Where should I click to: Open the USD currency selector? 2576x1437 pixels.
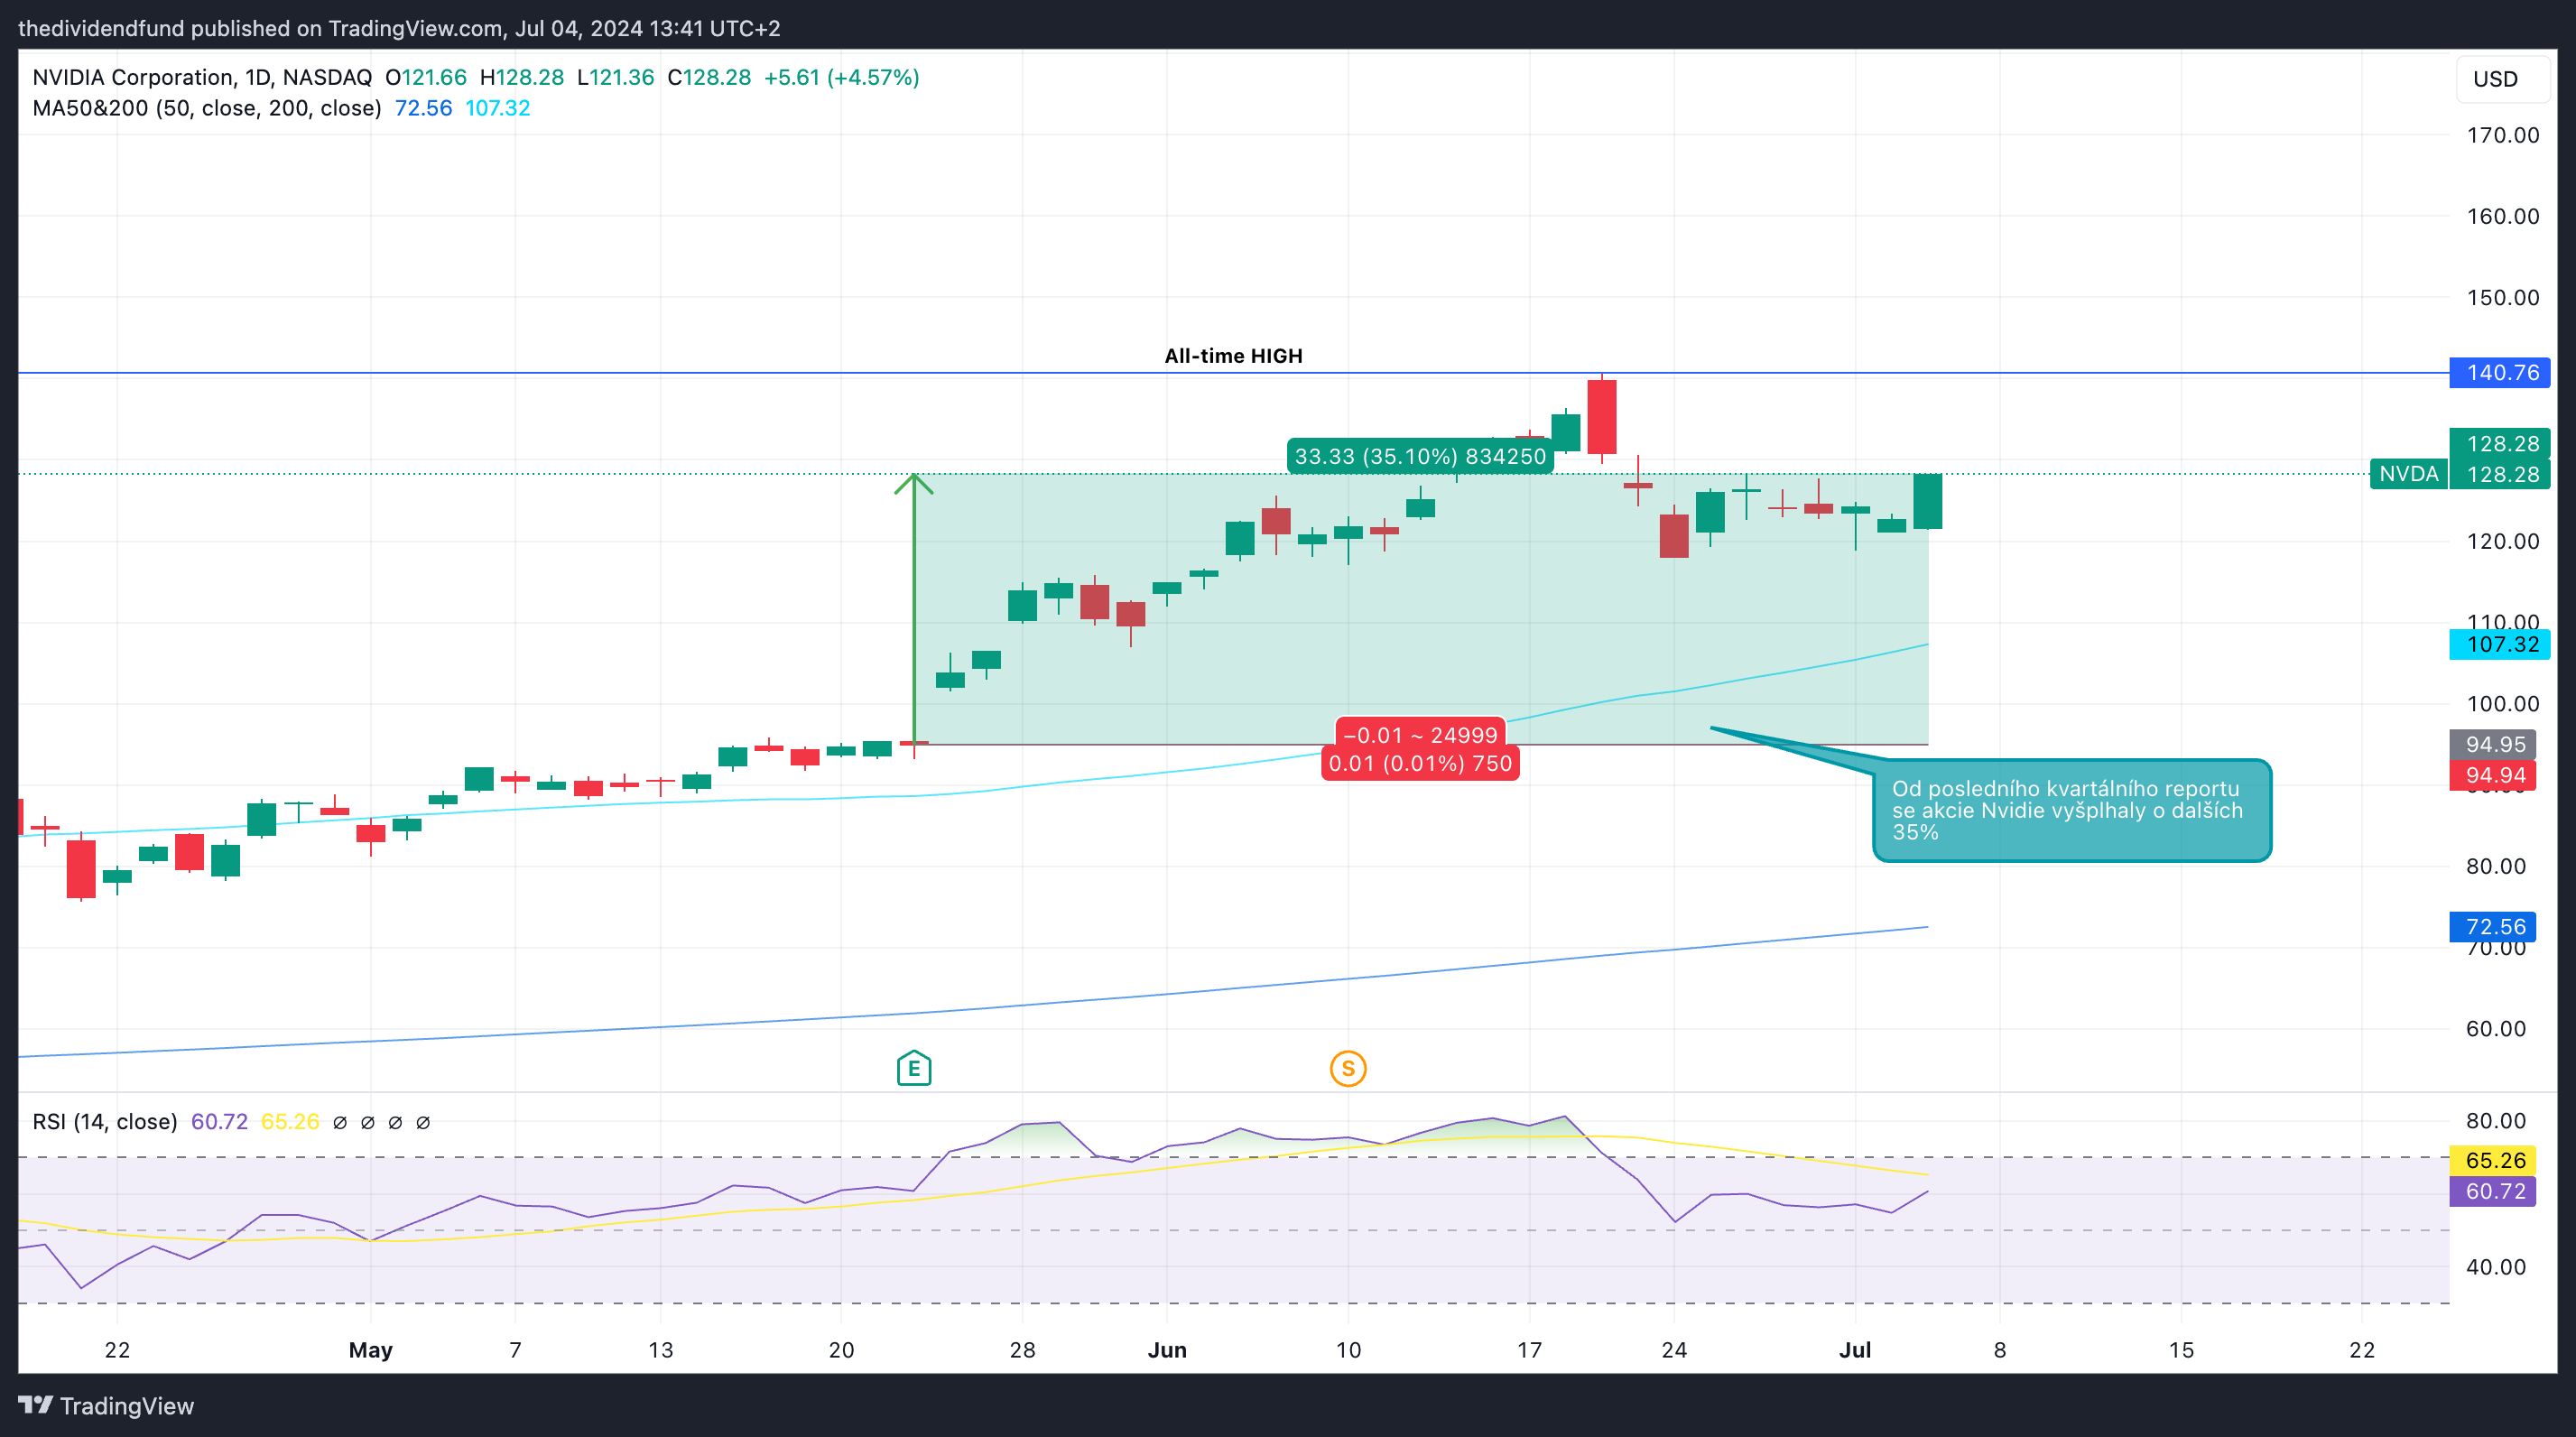point(2503,79)
